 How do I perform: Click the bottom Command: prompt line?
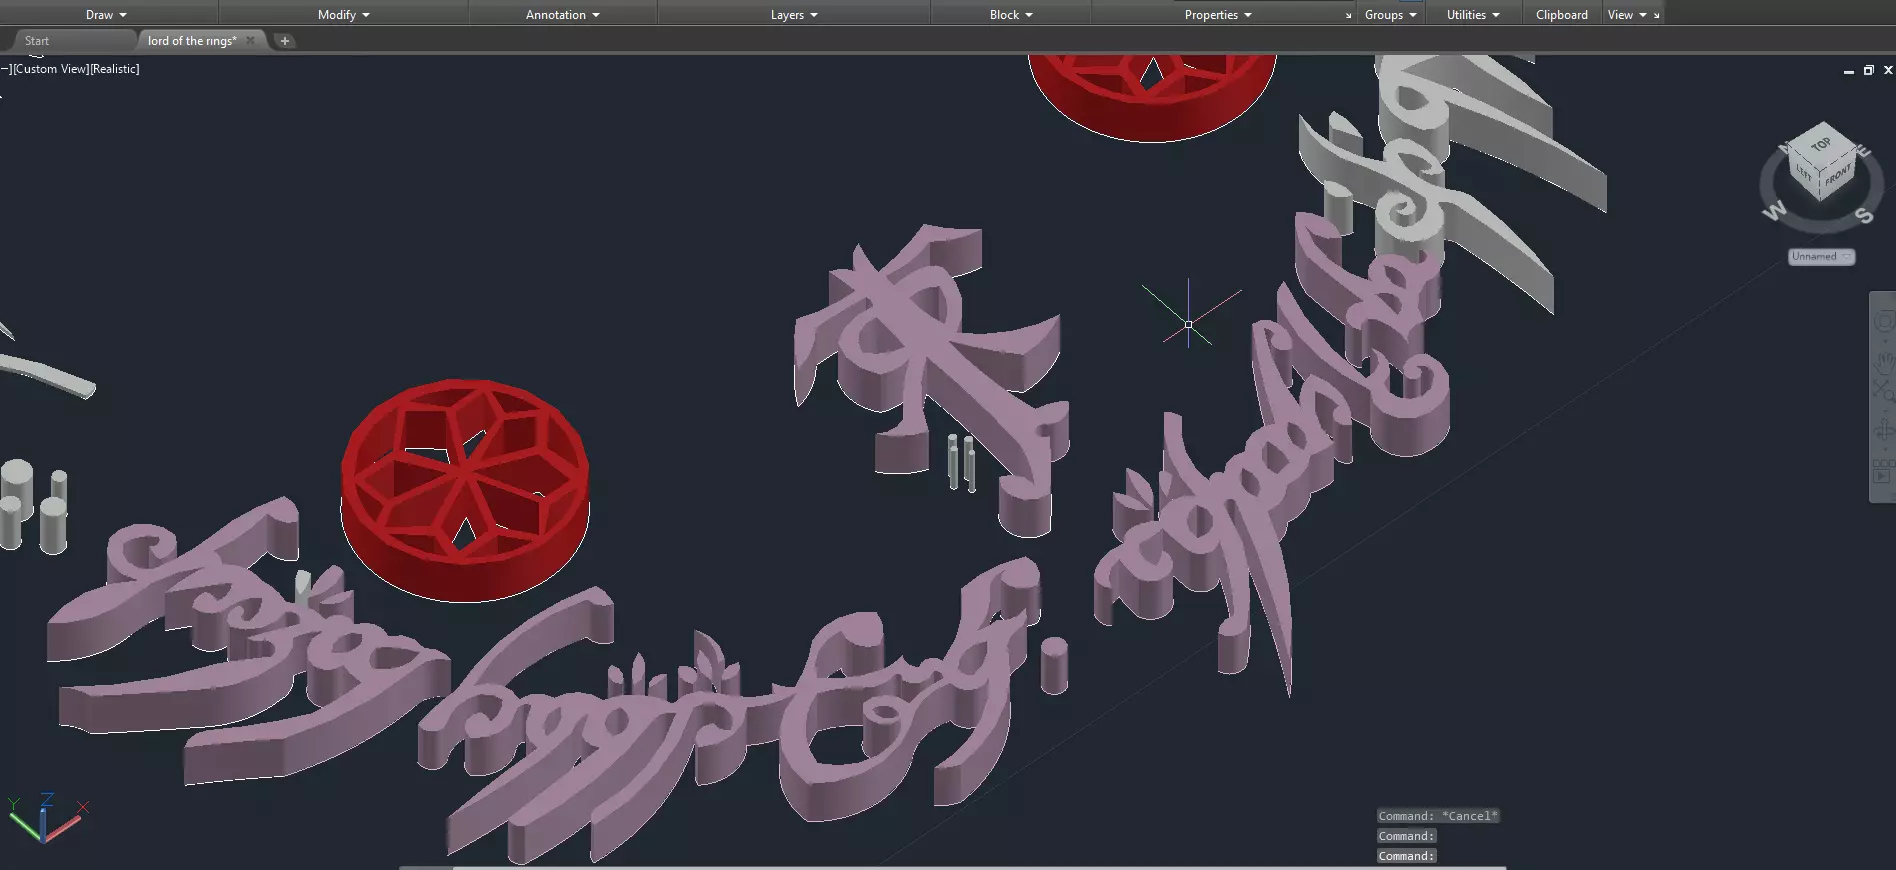pos(1406,856)
